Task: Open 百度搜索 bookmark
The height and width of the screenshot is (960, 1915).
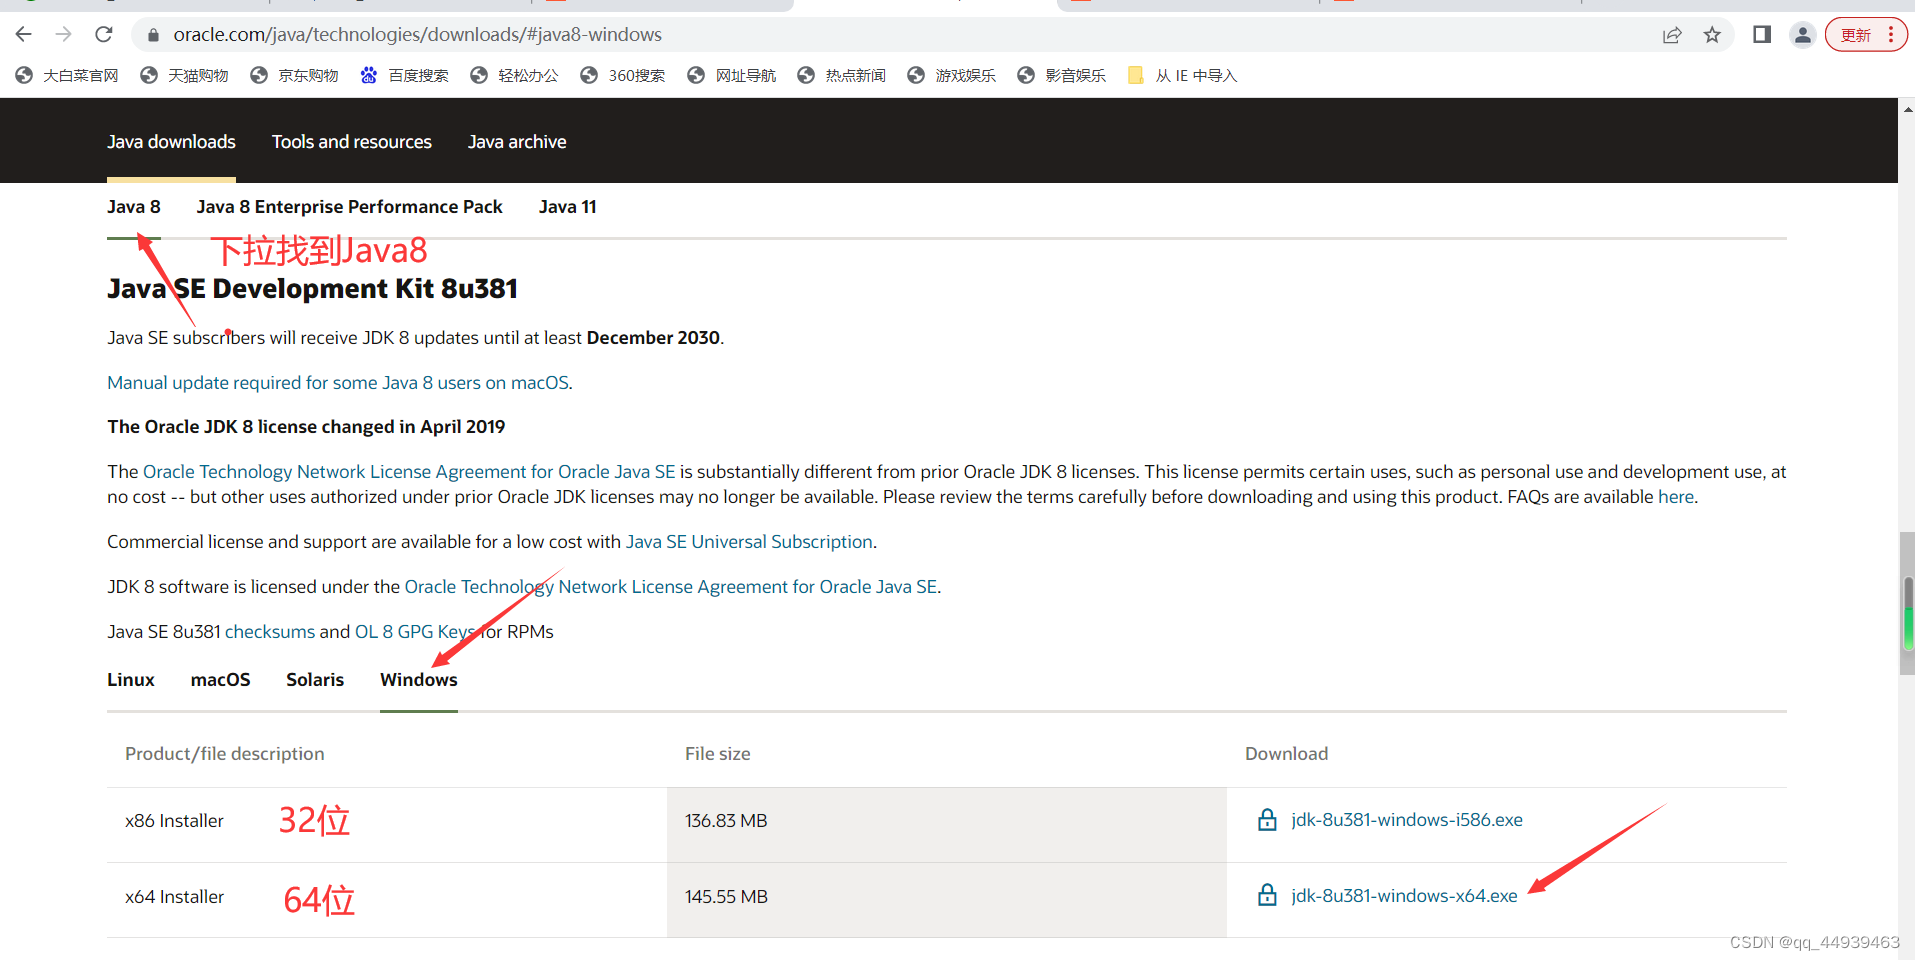Action: [x=404, y=76]
